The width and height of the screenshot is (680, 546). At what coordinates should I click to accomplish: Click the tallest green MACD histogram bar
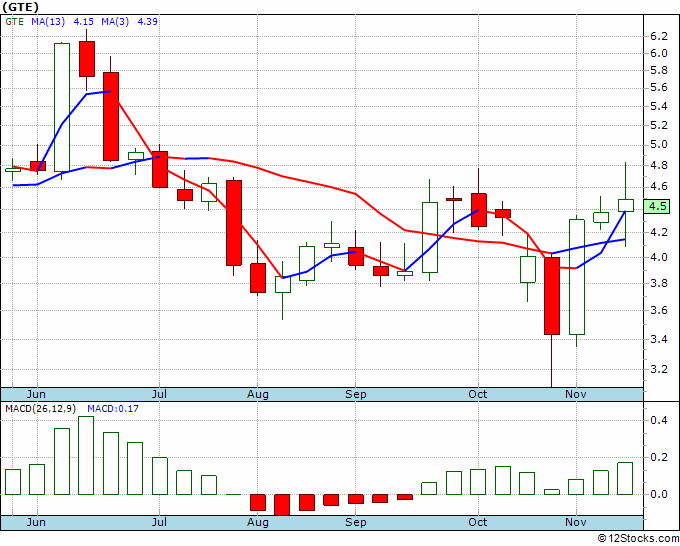[86, 455]
